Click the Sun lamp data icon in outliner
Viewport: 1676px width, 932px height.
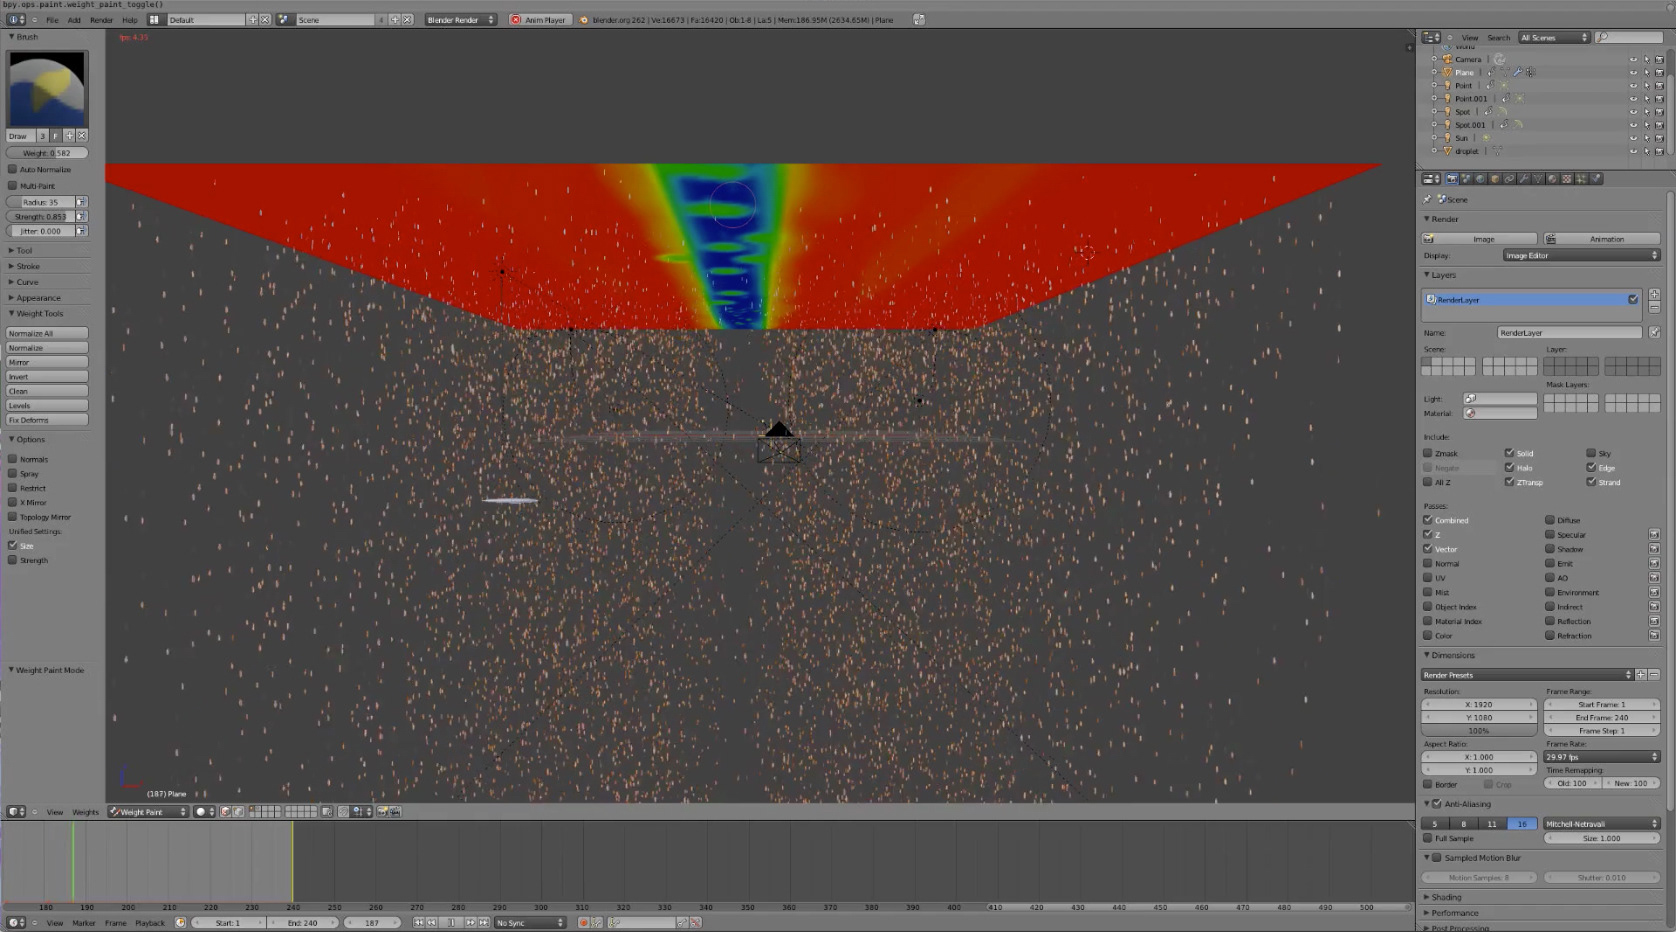tap(1486, 138)
